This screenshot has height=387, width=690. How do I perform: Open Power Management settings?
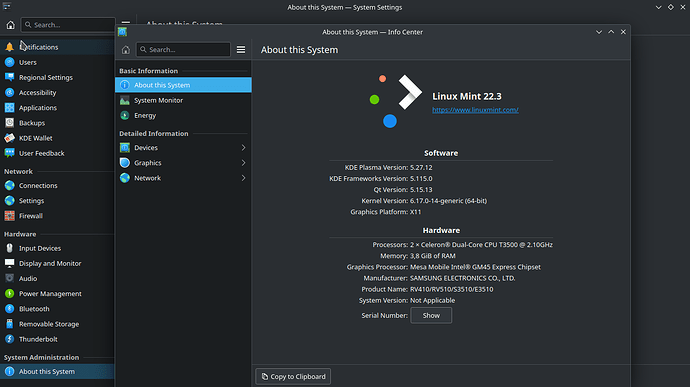click(57, 294)
